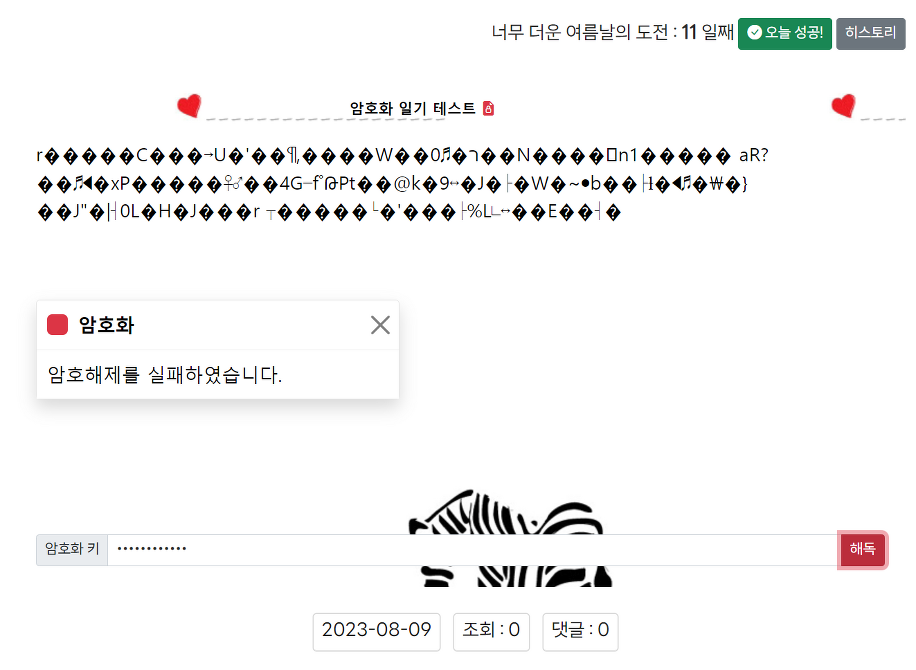This screenshot has height=670, width=916.
Task: Click the encrypted diary text block
Action: pyautogui.click(x=400, y=183)
